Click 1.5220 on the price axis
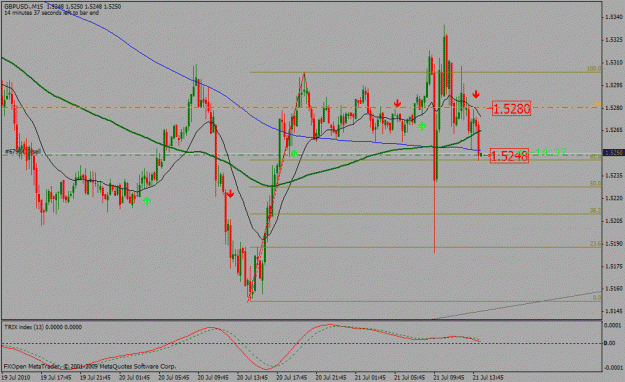This screenshot has width=625, height=382. pyautogui.click(x=614, y=198)
